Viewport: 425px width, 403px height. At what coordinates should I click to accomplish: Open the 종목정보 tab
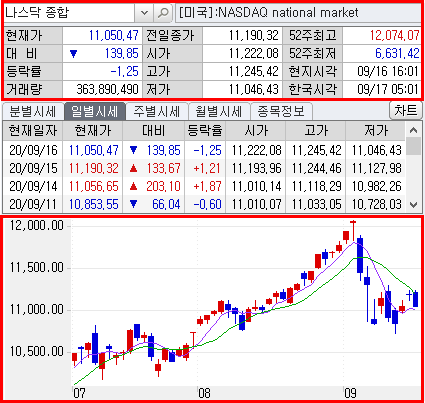281,111
